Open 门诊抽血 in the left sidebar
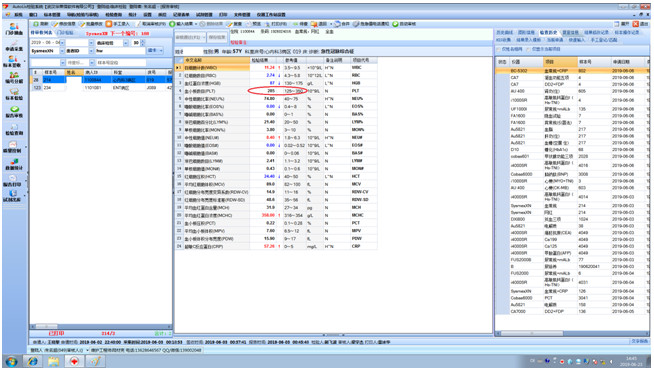 tap(14, 29)
